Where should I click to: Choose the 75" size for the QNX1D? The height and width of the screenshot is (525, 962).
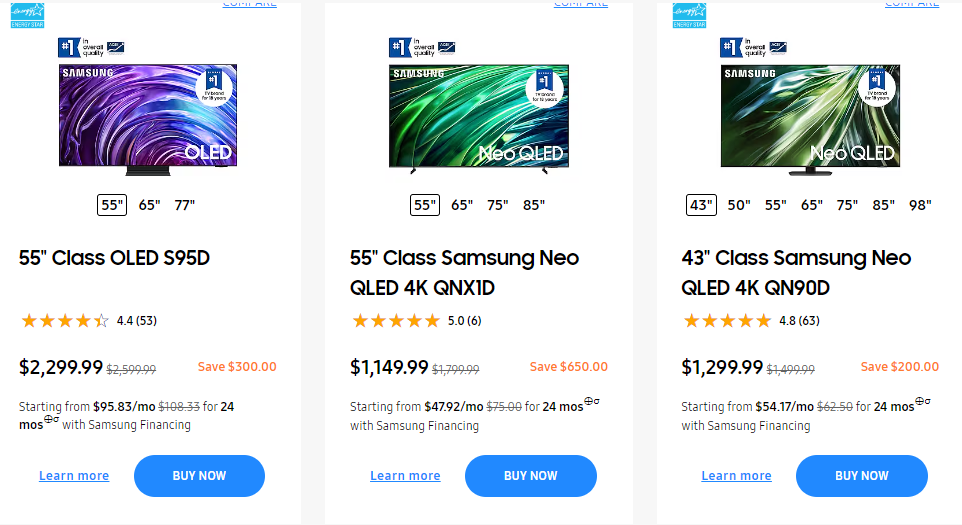tap(497, 205)
